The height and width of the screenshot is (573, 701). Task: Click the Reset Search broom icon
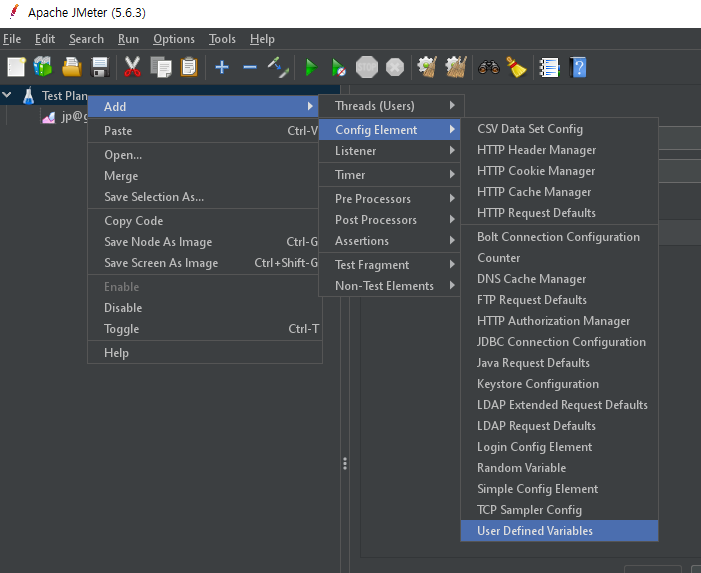click(x=516, y=67)
